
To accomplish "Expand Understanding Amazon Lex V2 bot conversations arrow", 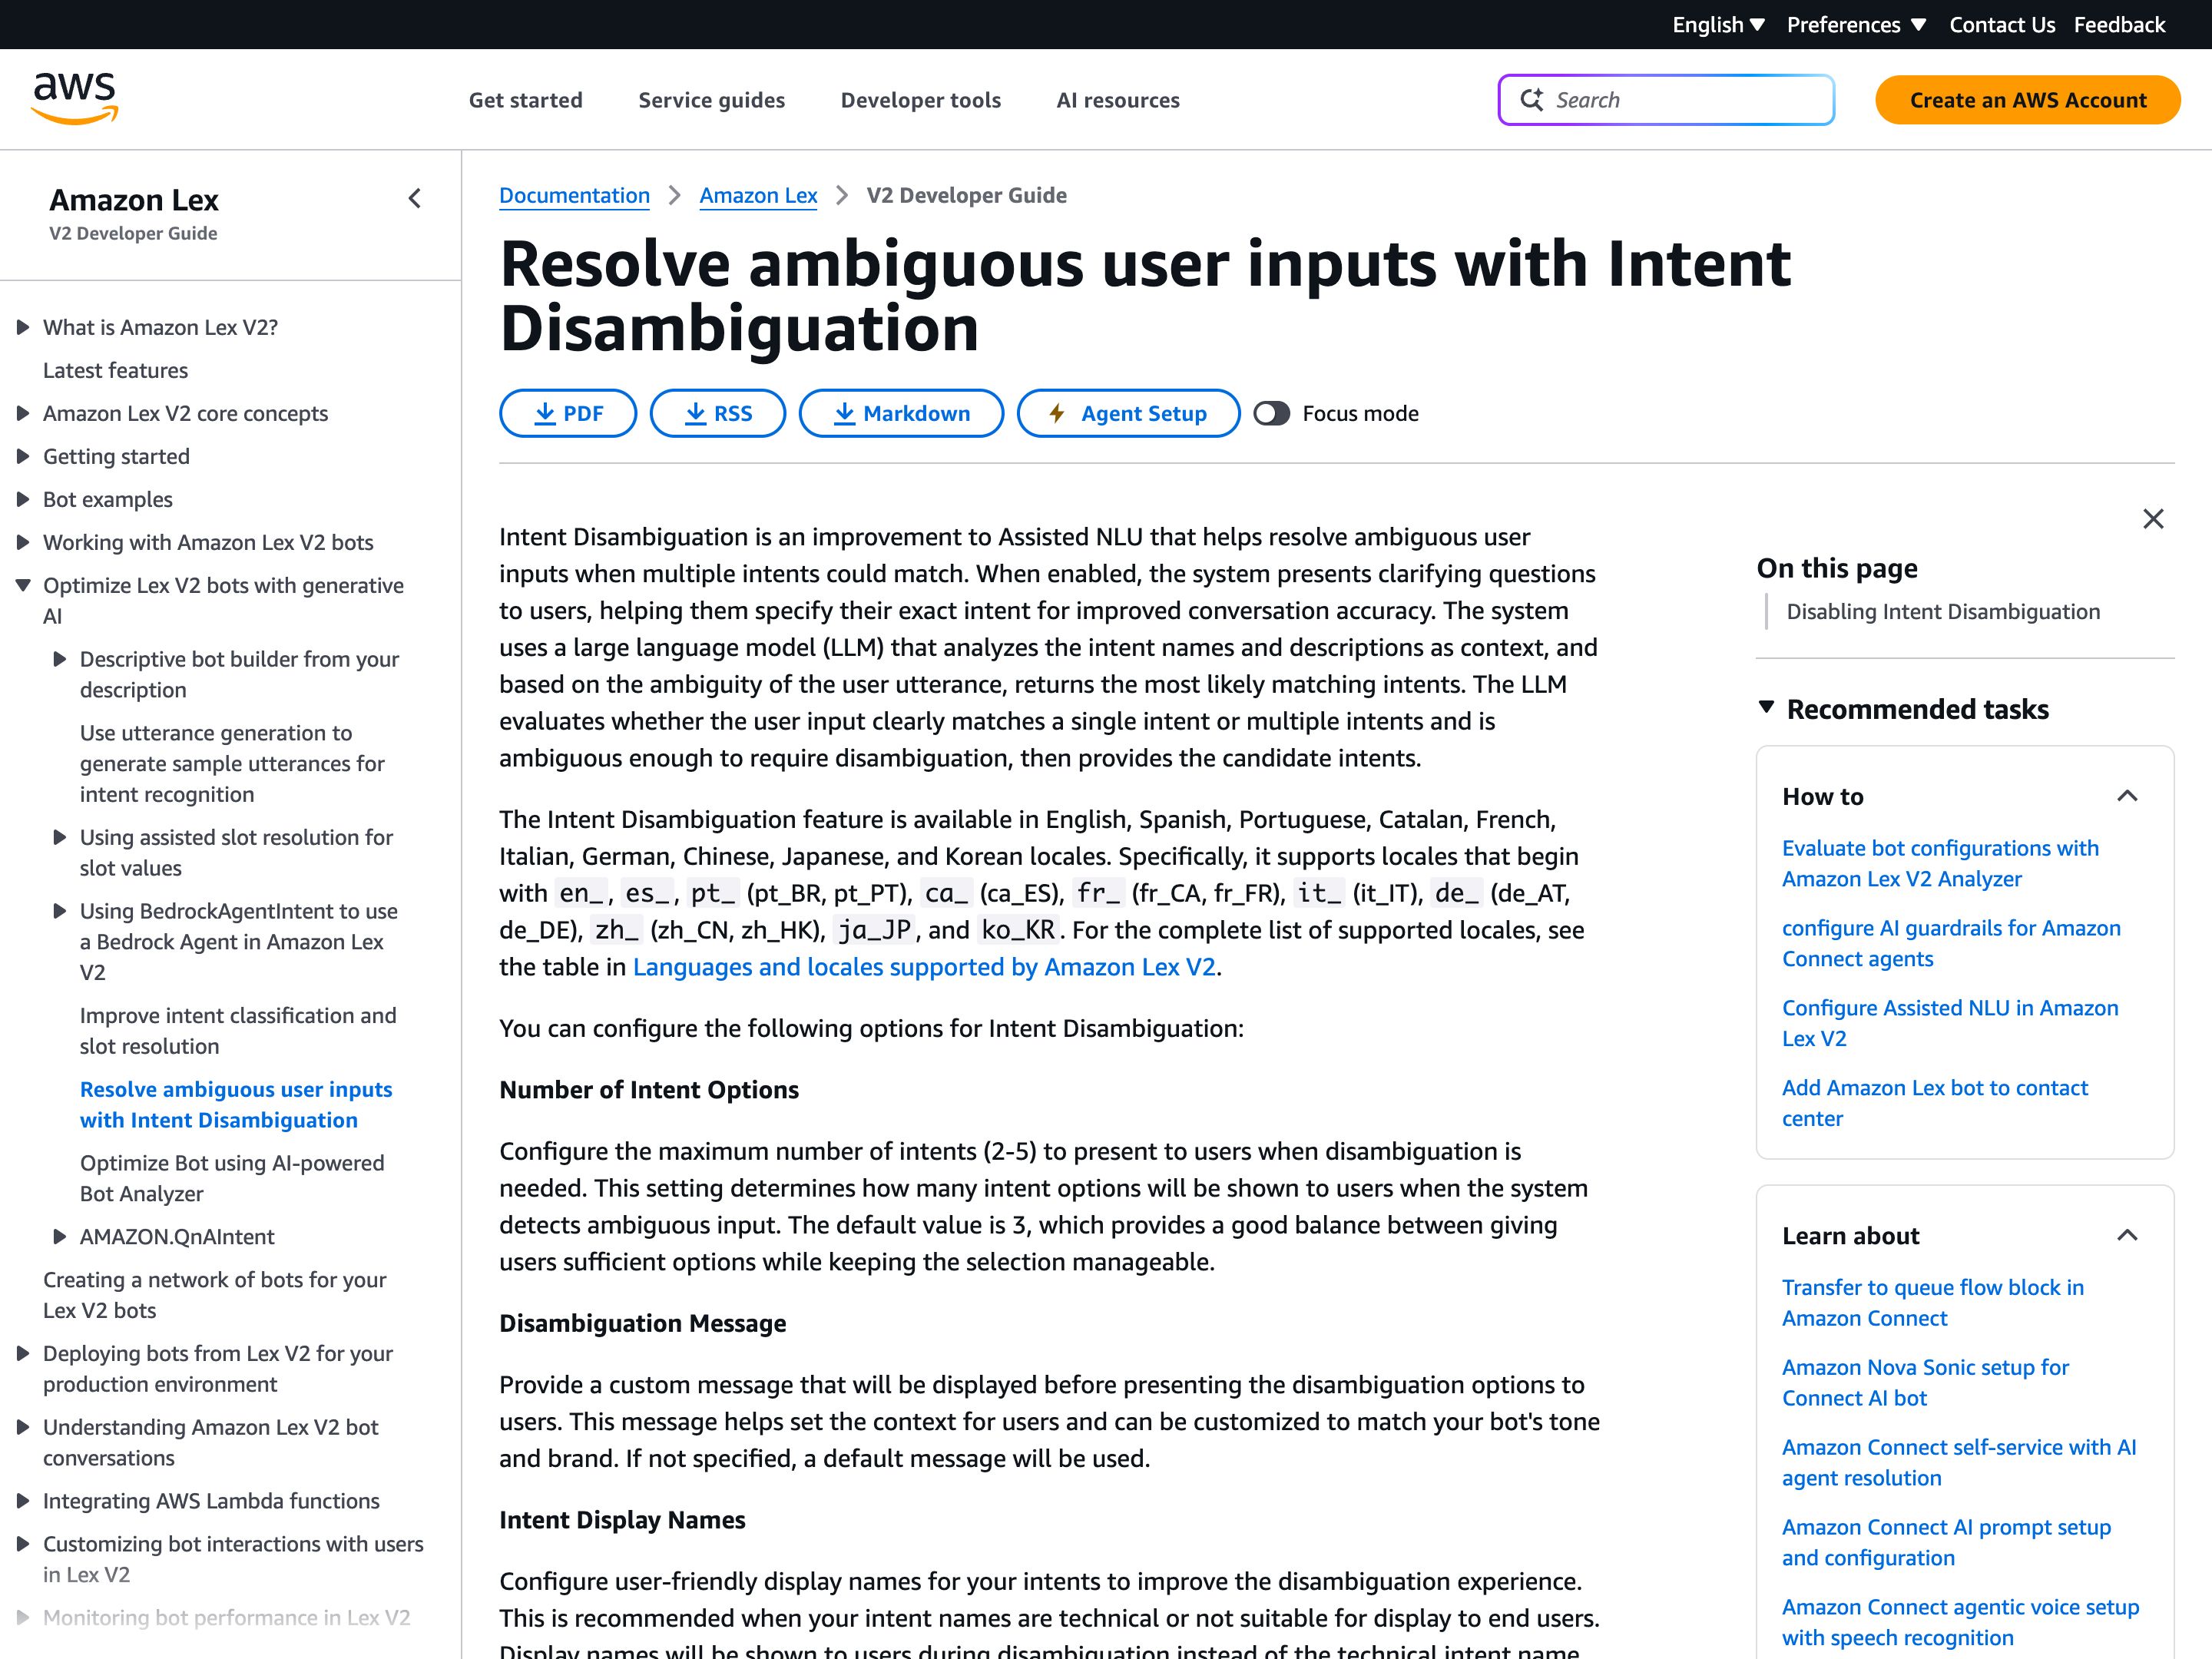I will pos(23,1427).
